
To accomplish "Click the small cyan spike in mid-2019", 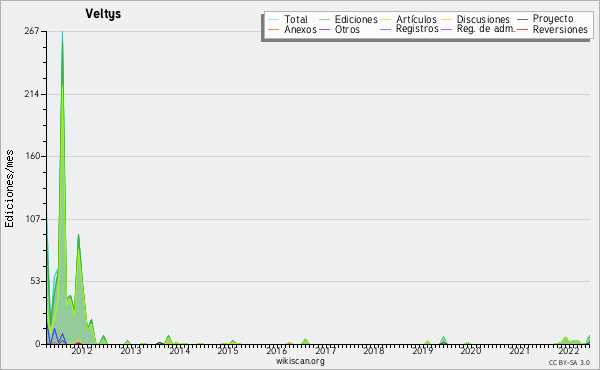I will pyautogui.click(x=443, y=338).
